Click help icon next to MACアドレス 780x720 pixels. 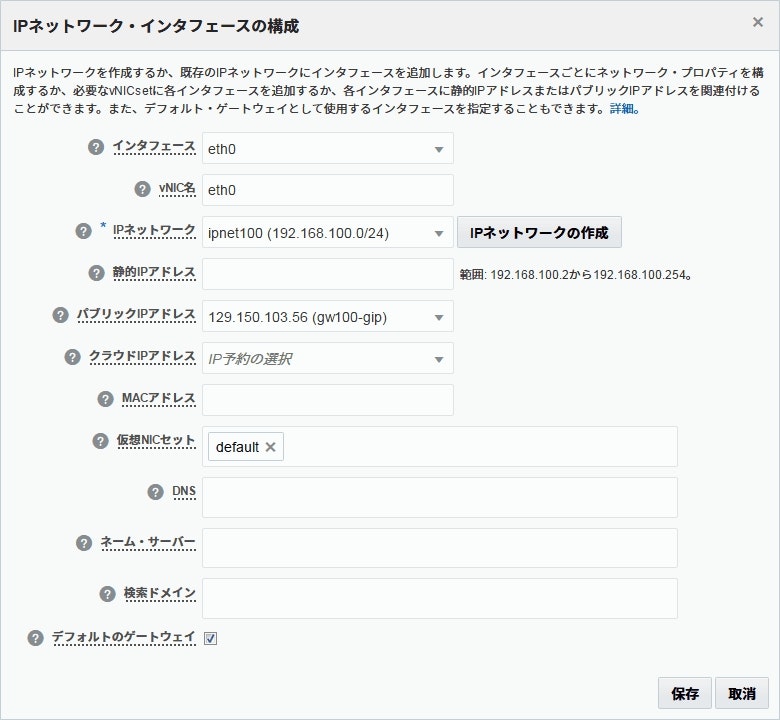(105, 399)
